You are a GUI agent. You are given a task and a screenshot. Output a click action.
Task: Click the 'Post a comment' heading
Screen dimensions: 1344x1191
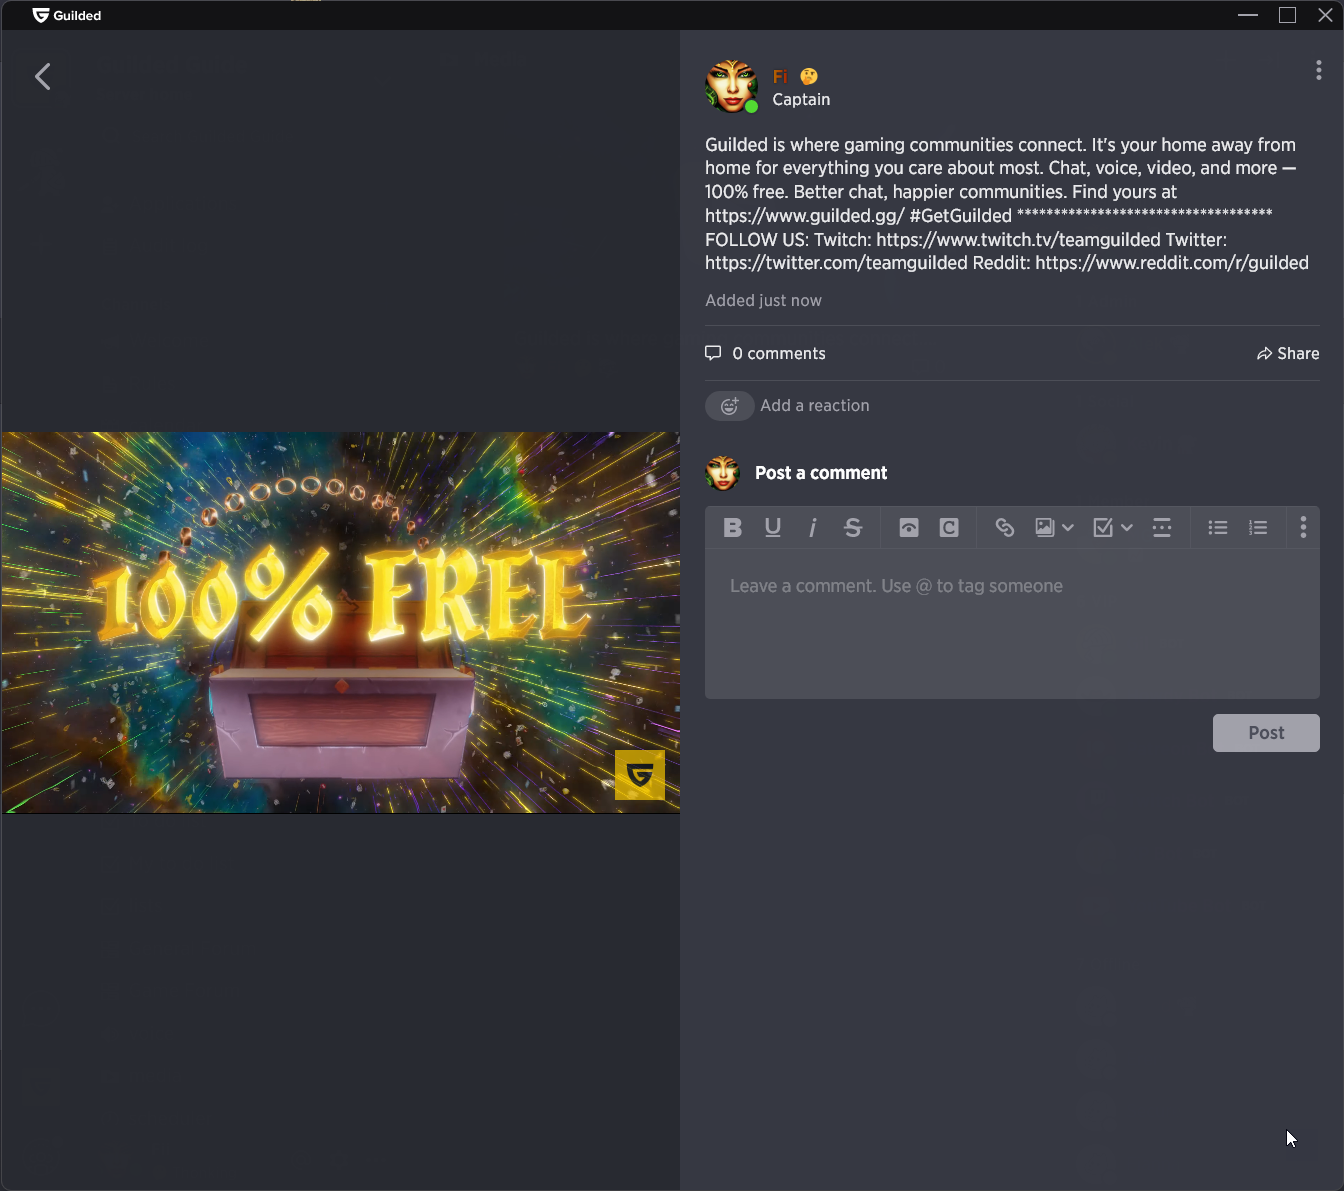(821, 473)
